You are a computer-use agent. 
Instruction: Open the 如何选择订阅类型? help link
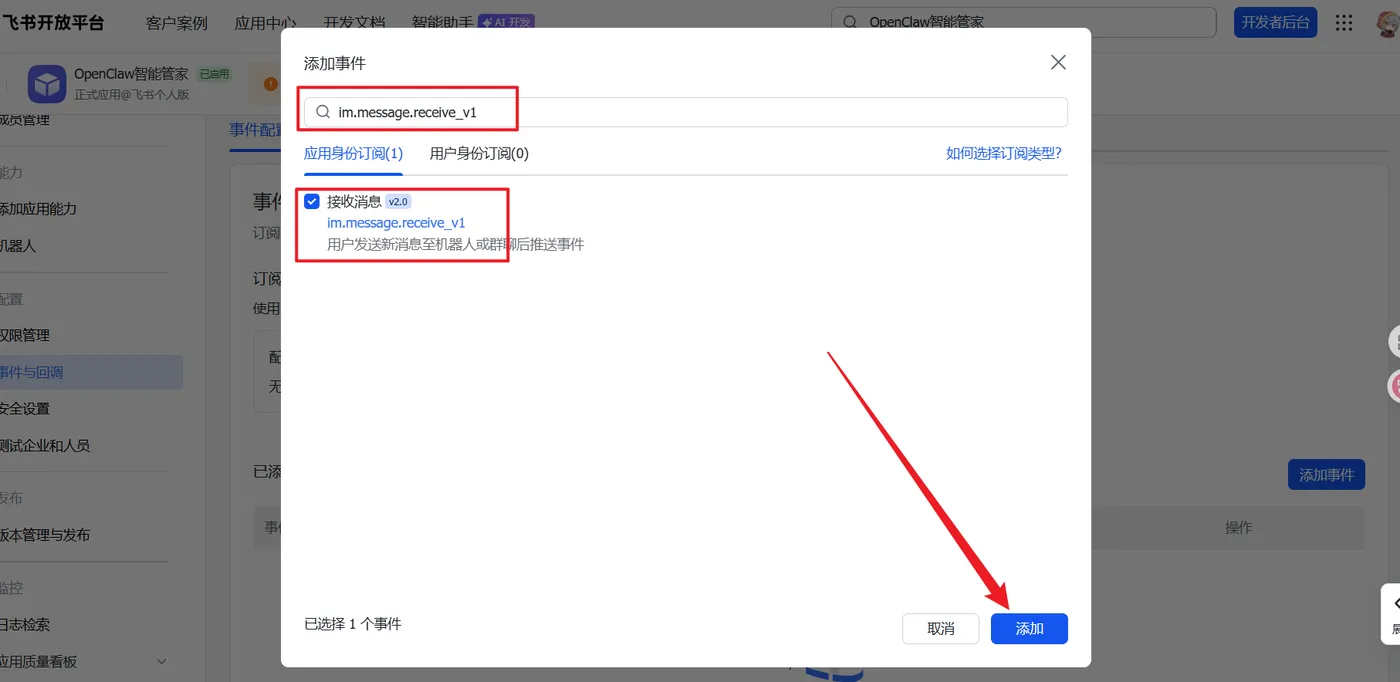click(1004, 153)
